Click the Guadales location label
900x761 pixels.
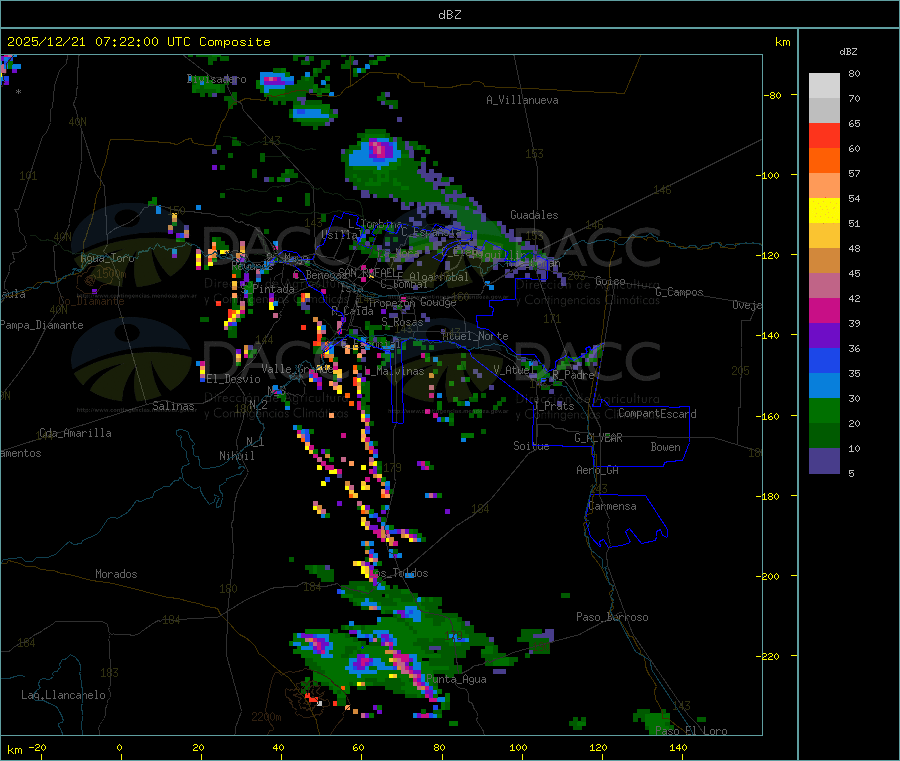tap(534, 215)
